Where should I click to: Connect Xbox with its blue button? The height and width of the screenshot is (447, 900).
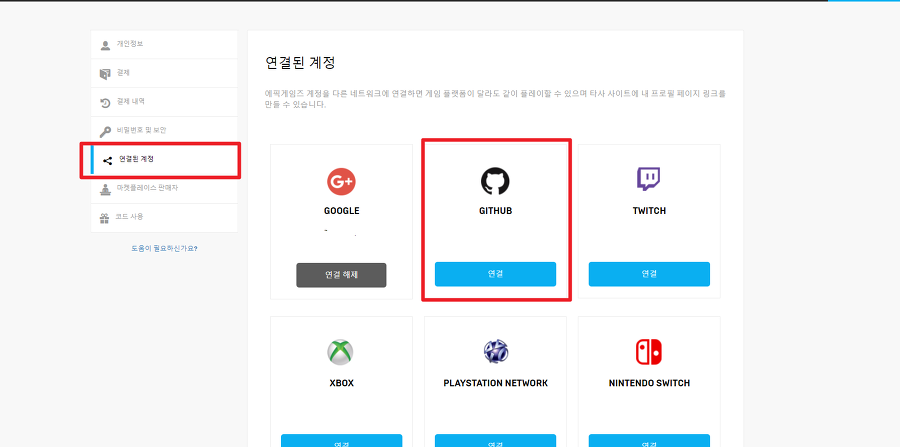(342, 440)
